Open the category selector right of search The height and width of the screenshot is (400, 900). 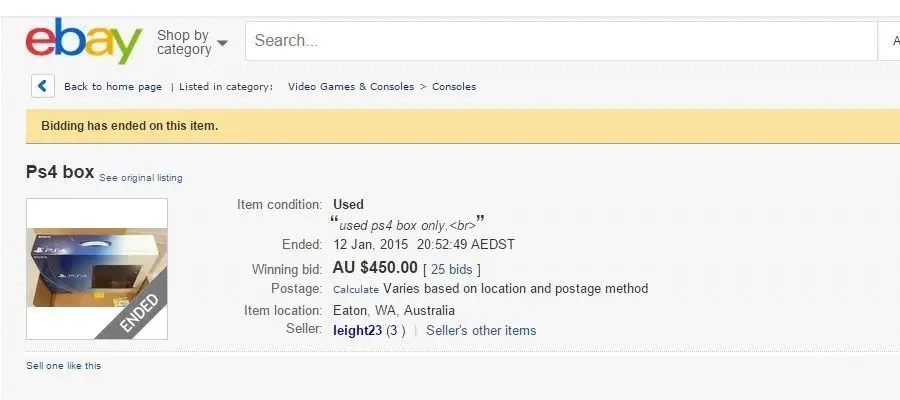click(x=892, y=41)
